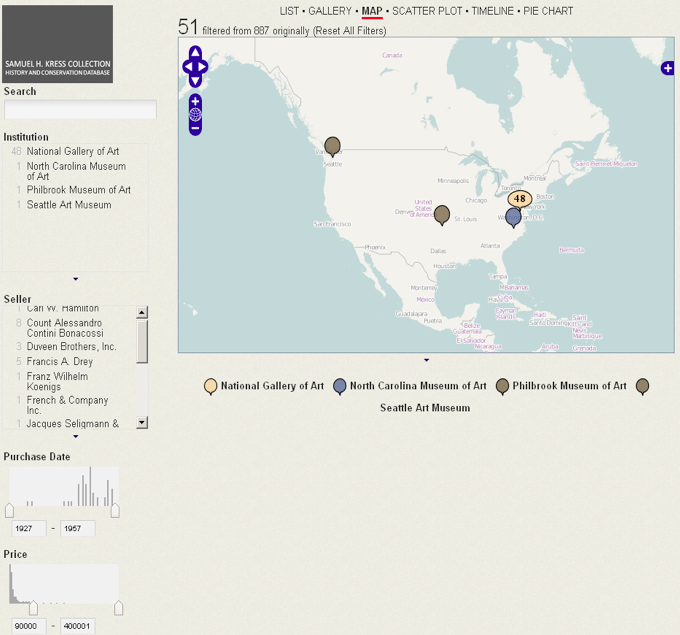Expand the Seller list with the arrow

[x=76, y=436]
